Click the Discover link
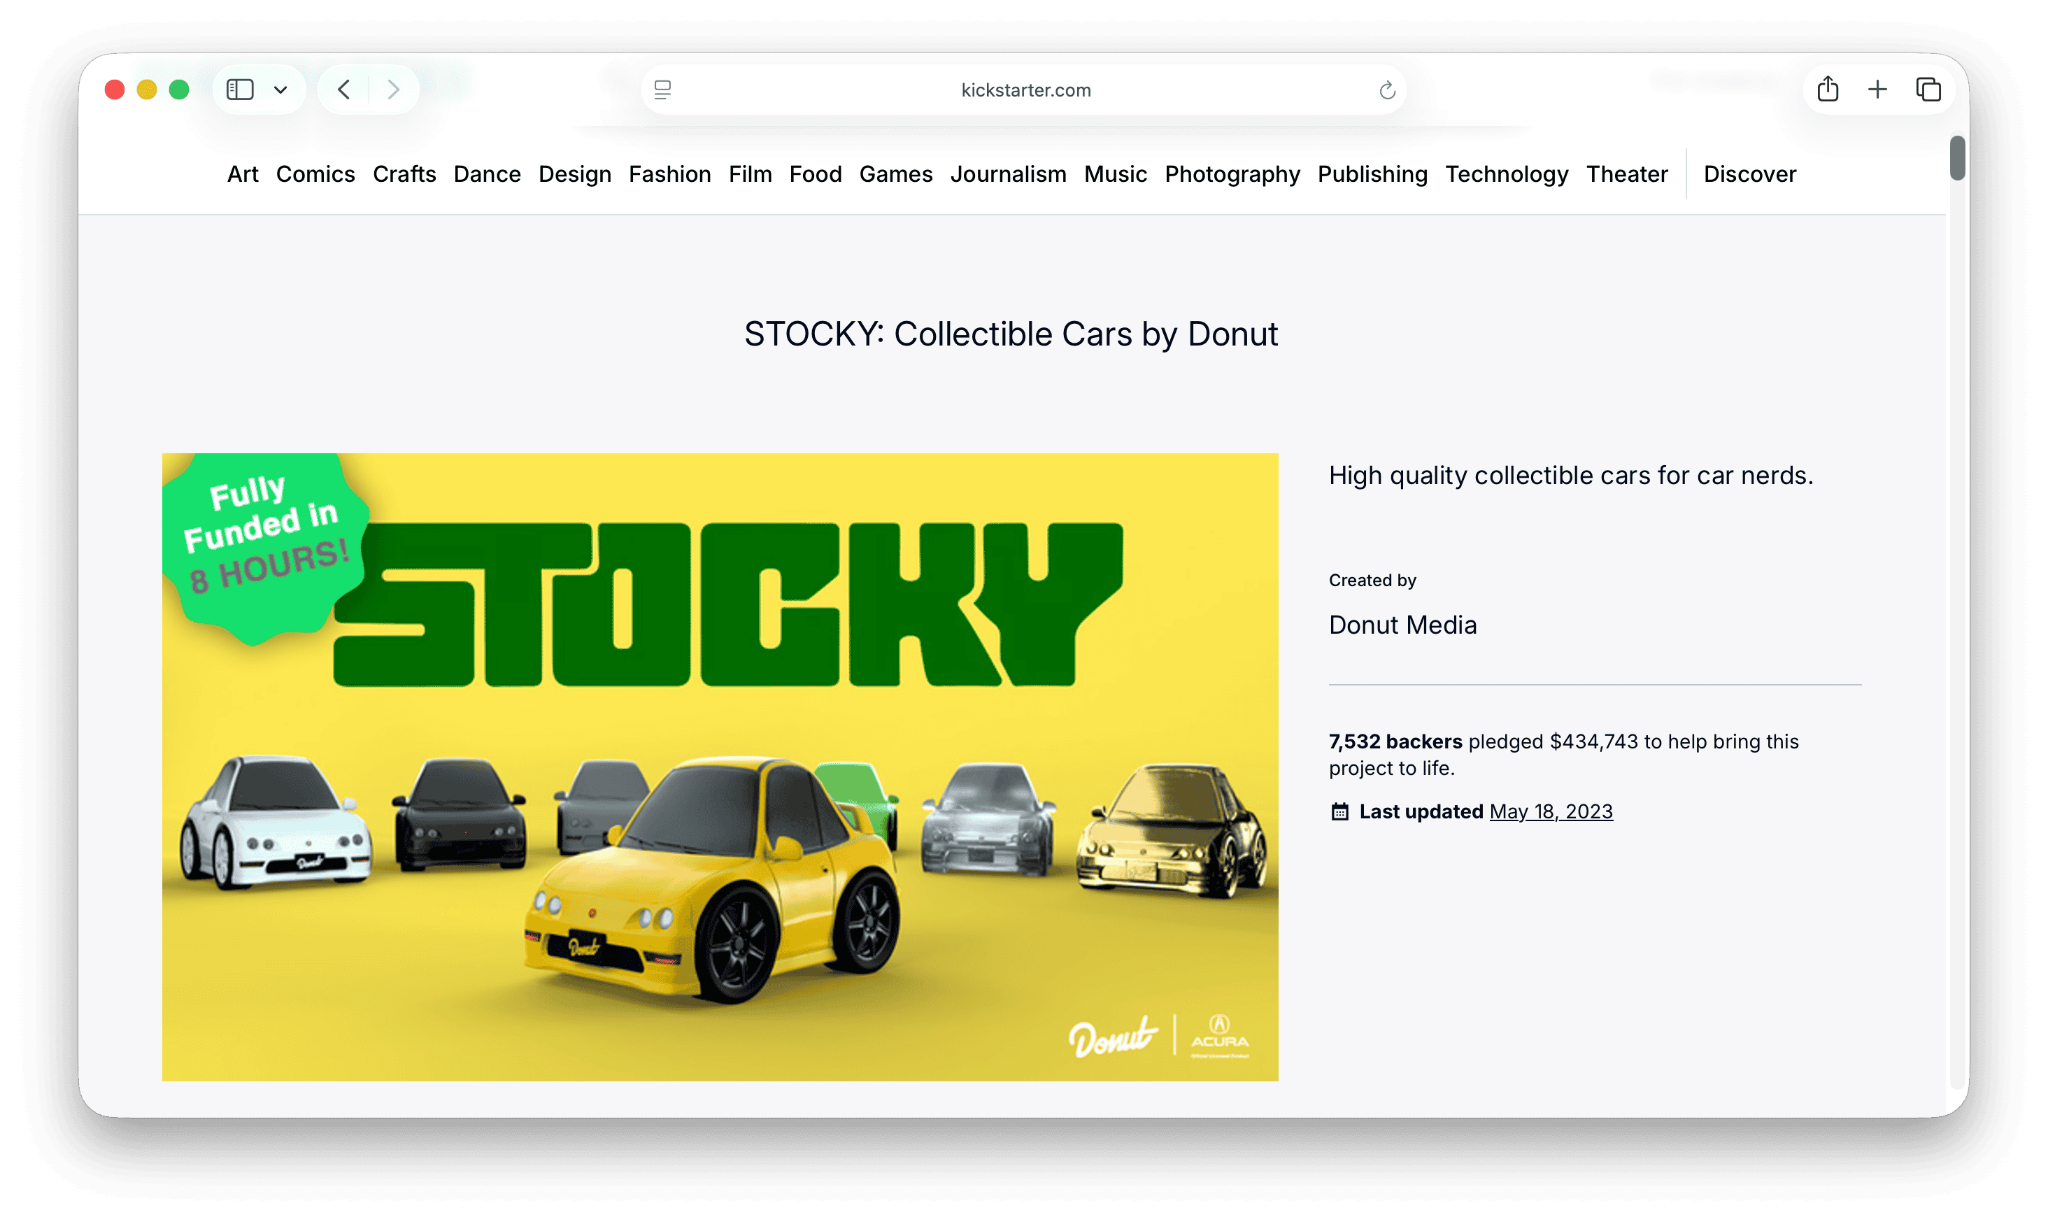Viewport: 2048px width, 1221px height. tap(1750, 174)
